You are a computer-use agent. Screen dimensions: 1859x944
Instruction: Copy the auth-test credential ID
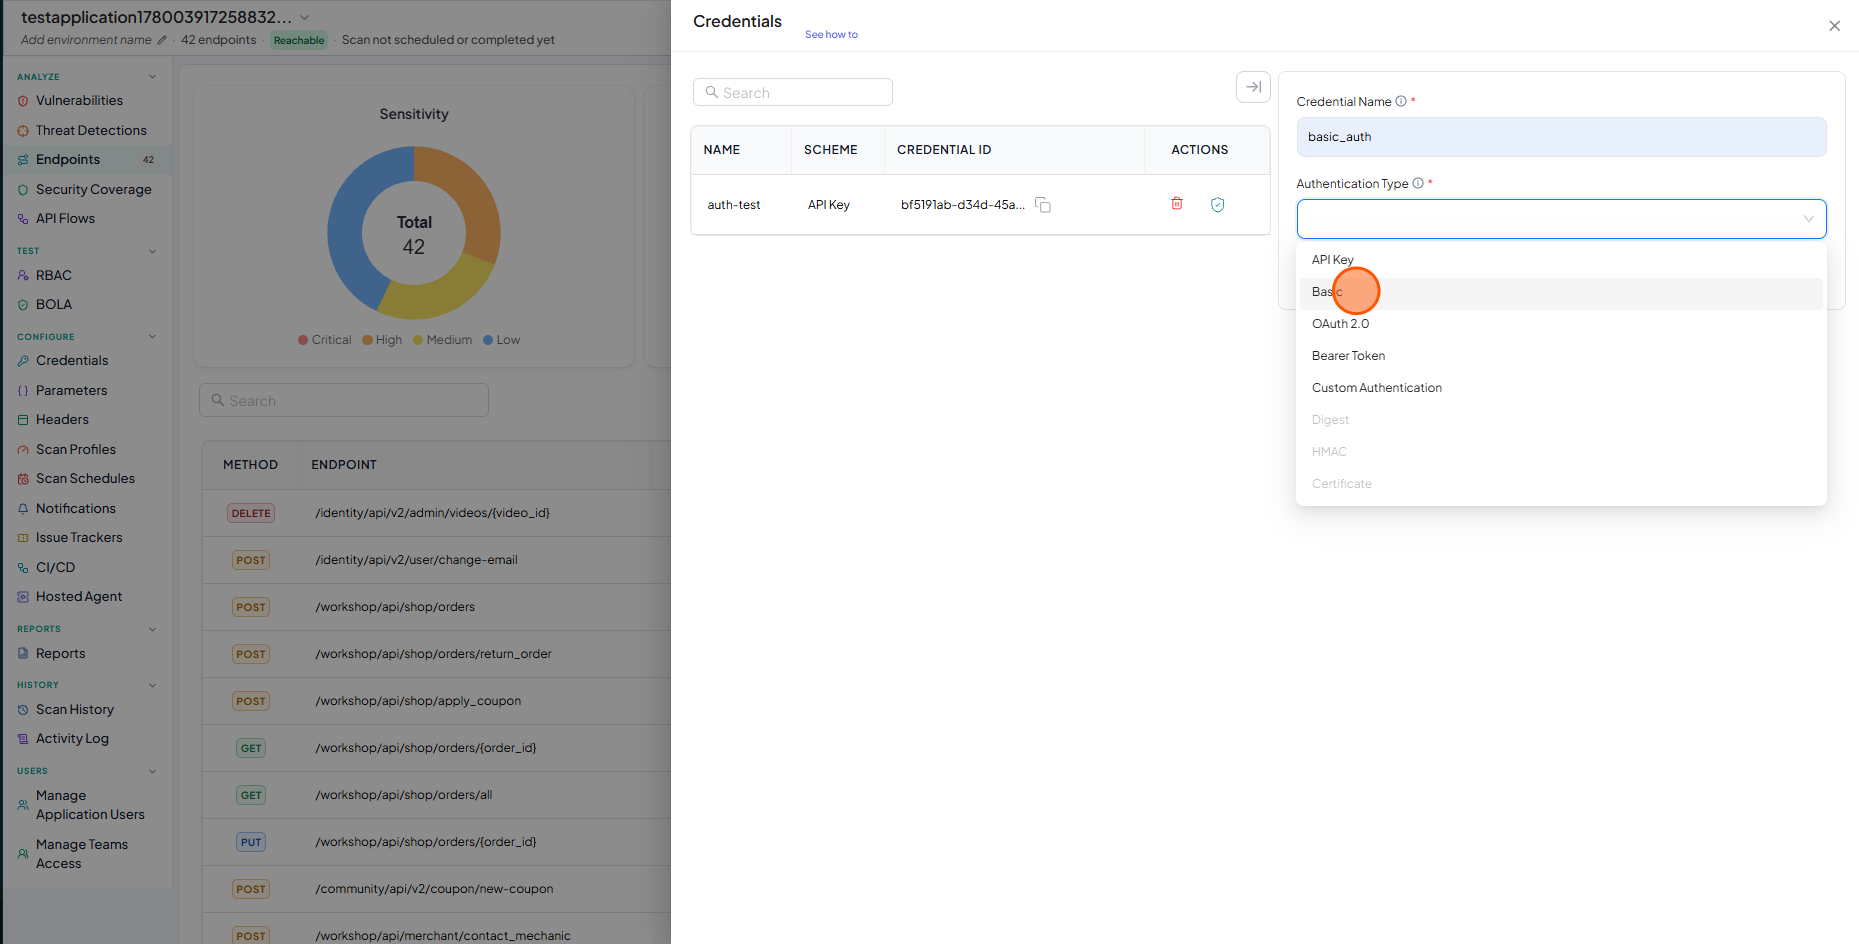(x=1043, y=205)
